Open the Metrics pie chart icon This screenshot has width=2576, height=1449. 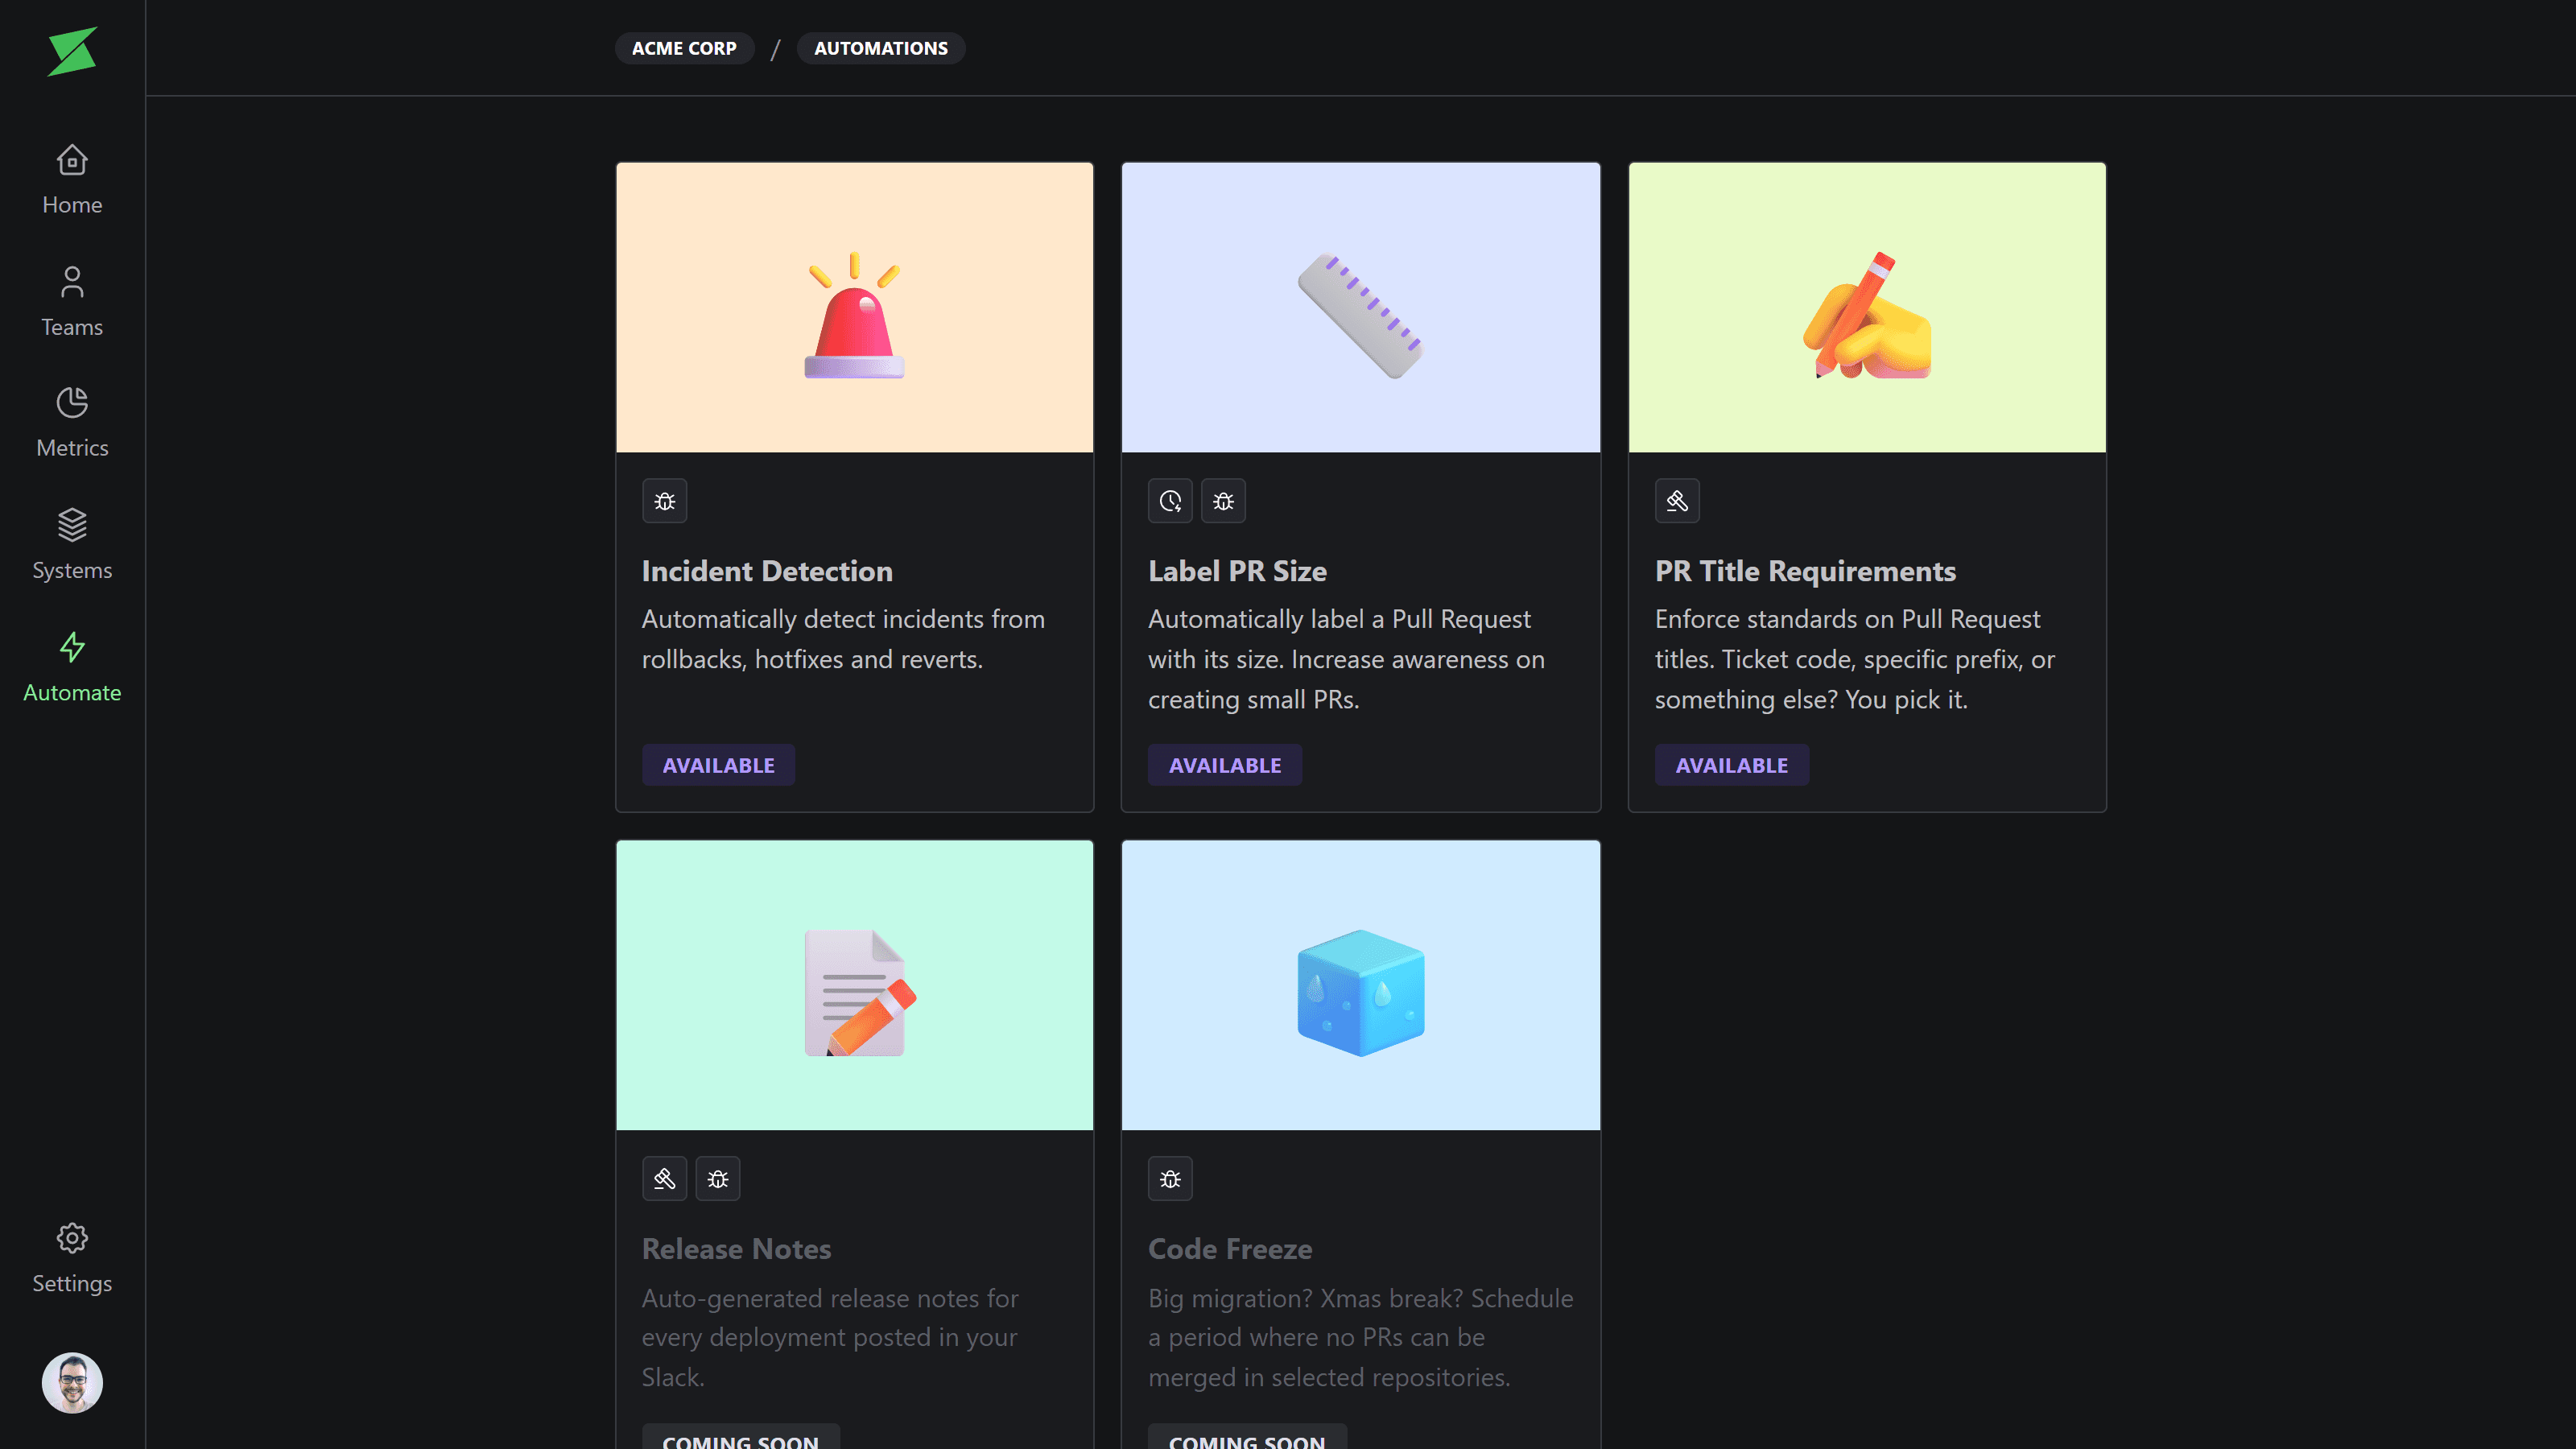(x=72, y=403)
